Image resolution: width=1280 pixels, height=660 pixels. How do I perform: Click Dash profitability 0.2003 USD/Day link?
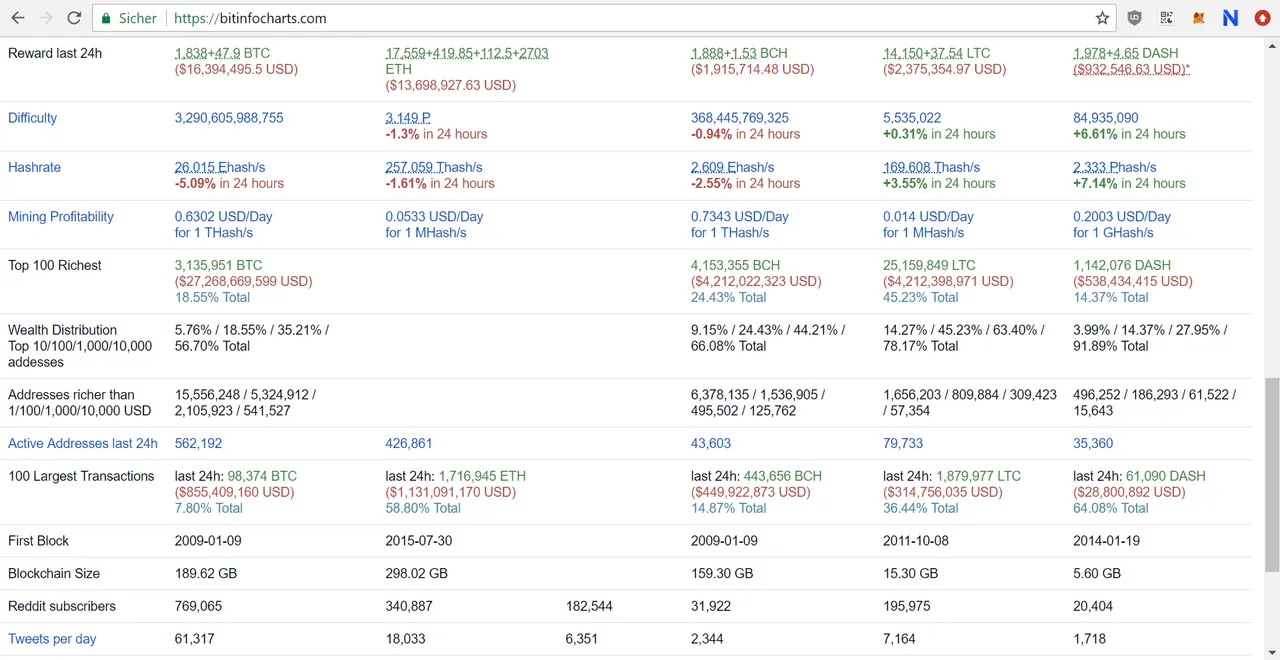[1122, 216]
